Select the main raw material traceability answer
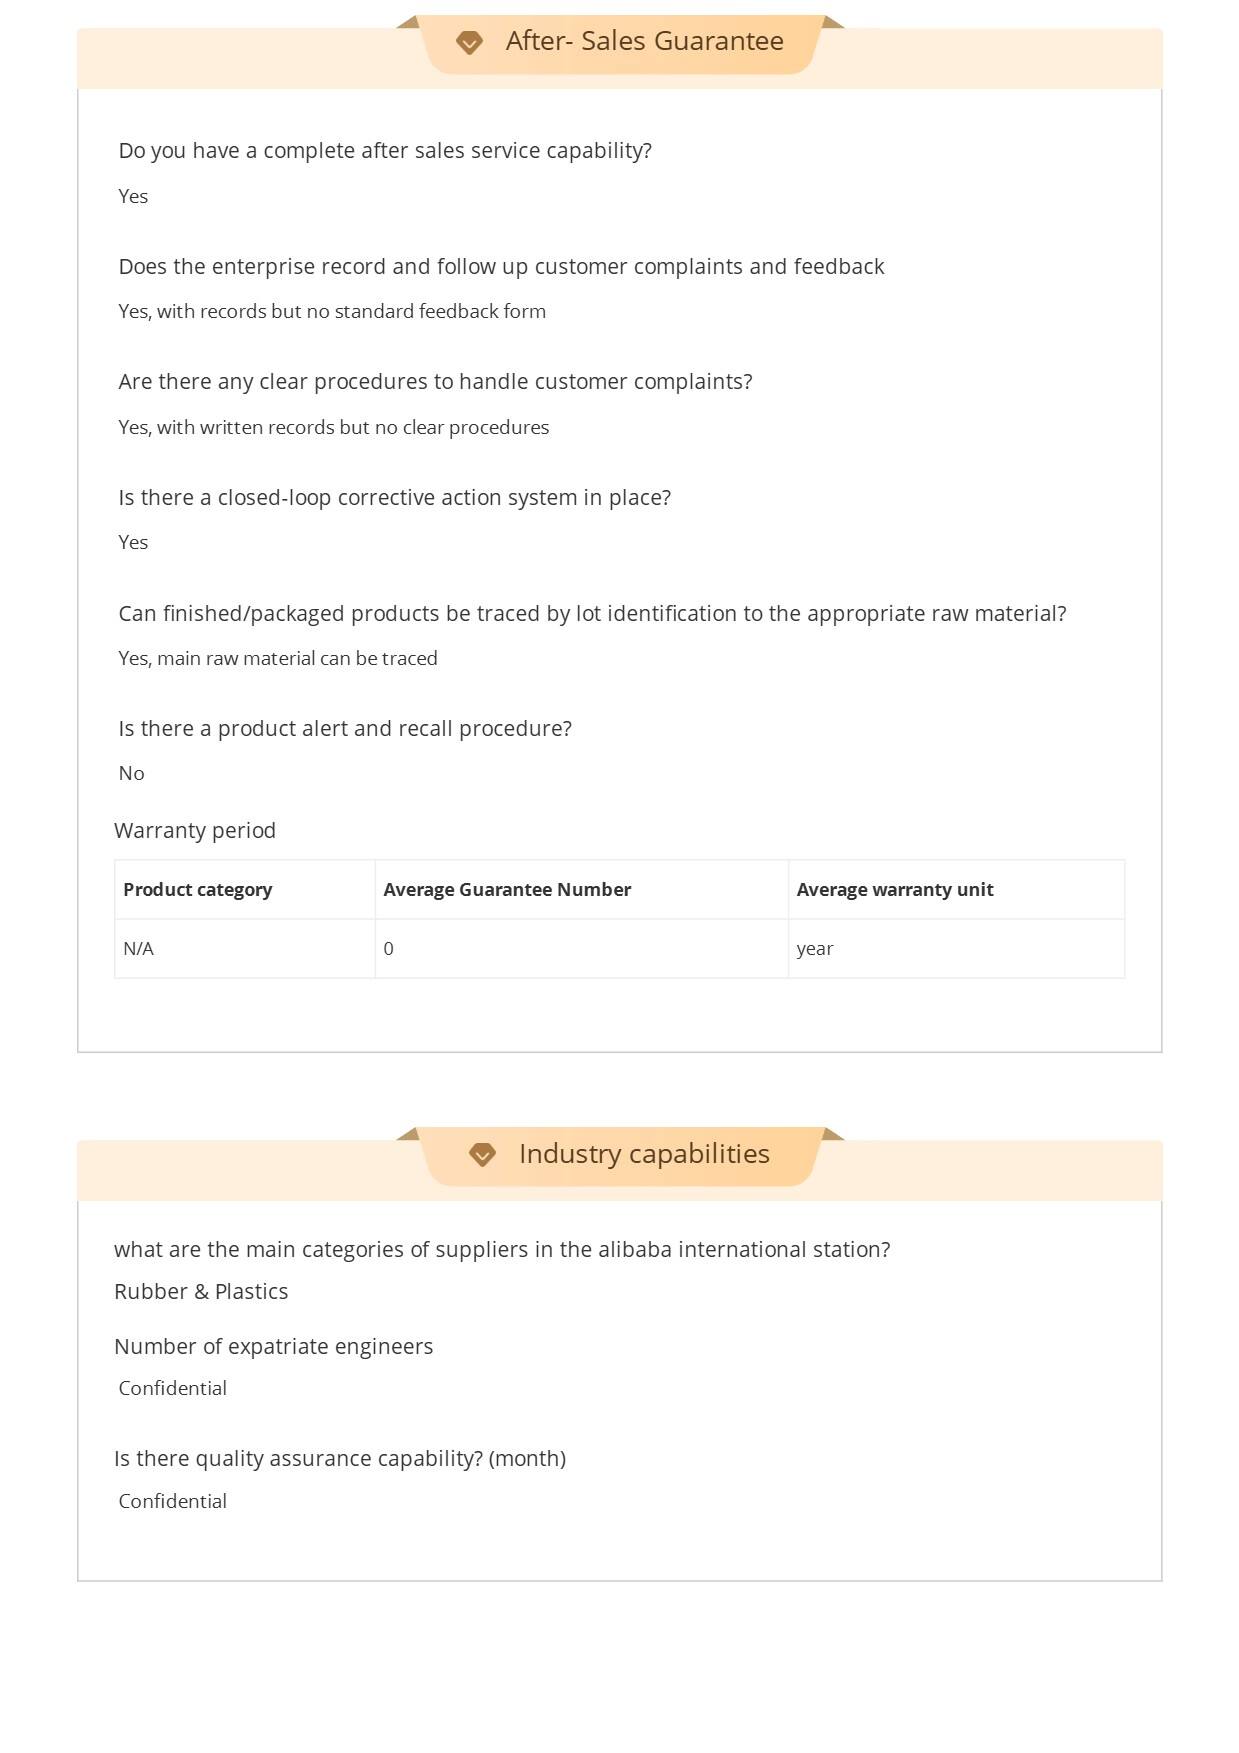The image size is (1239, 1753). coord(278,659)
